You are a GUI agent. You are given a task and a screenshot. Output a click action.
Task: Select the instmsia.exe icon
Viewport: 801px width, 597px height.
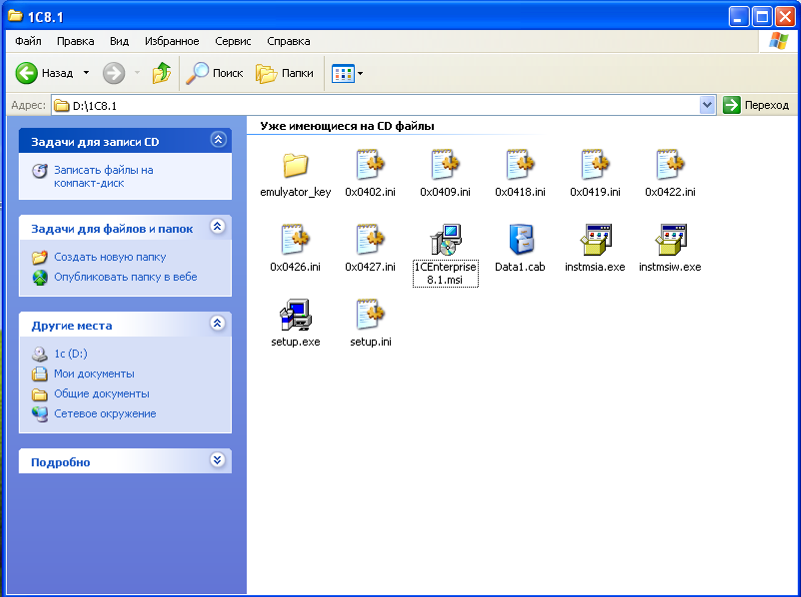coord(596,240)
